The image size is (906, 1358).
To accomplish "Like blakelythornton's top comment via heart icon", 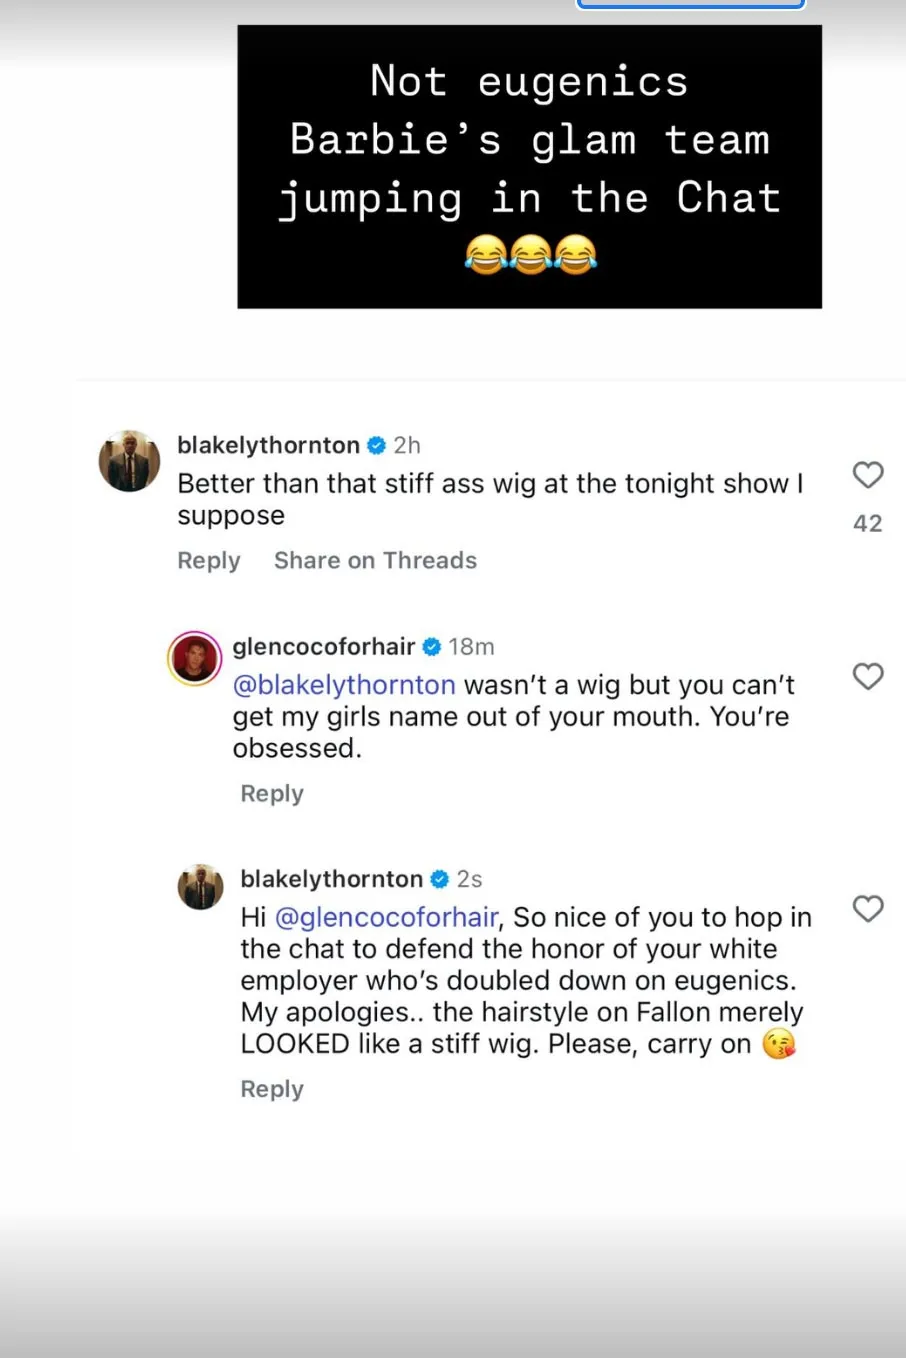I will click(x=867, y=476).
